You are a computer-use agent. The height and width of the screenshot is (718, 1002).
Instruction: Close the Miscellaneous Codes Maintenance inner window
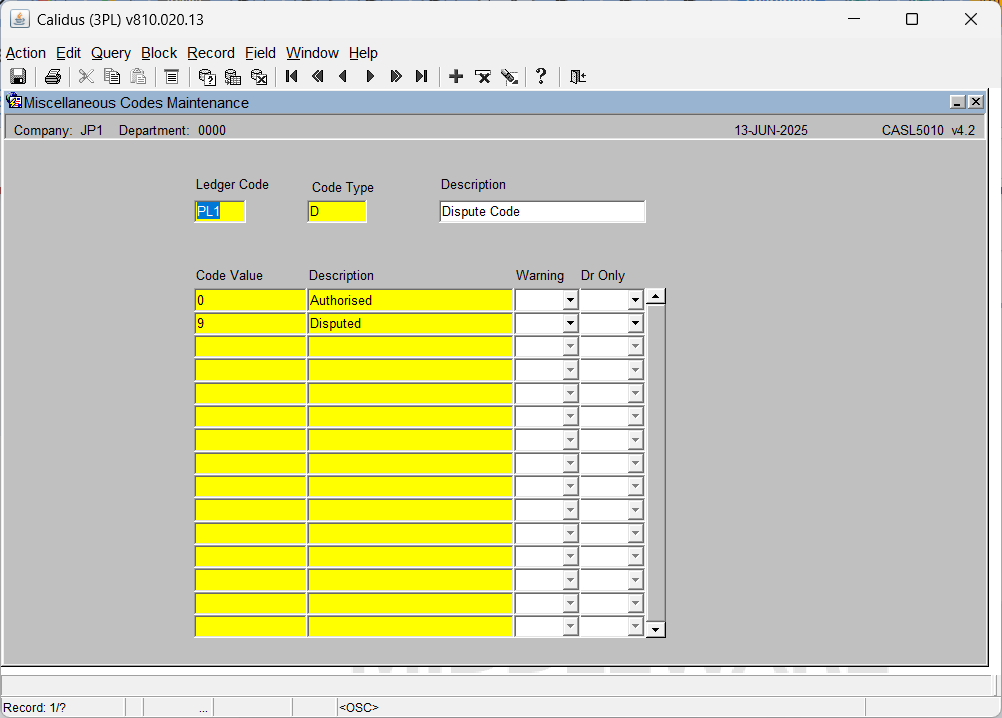point(975,102)
